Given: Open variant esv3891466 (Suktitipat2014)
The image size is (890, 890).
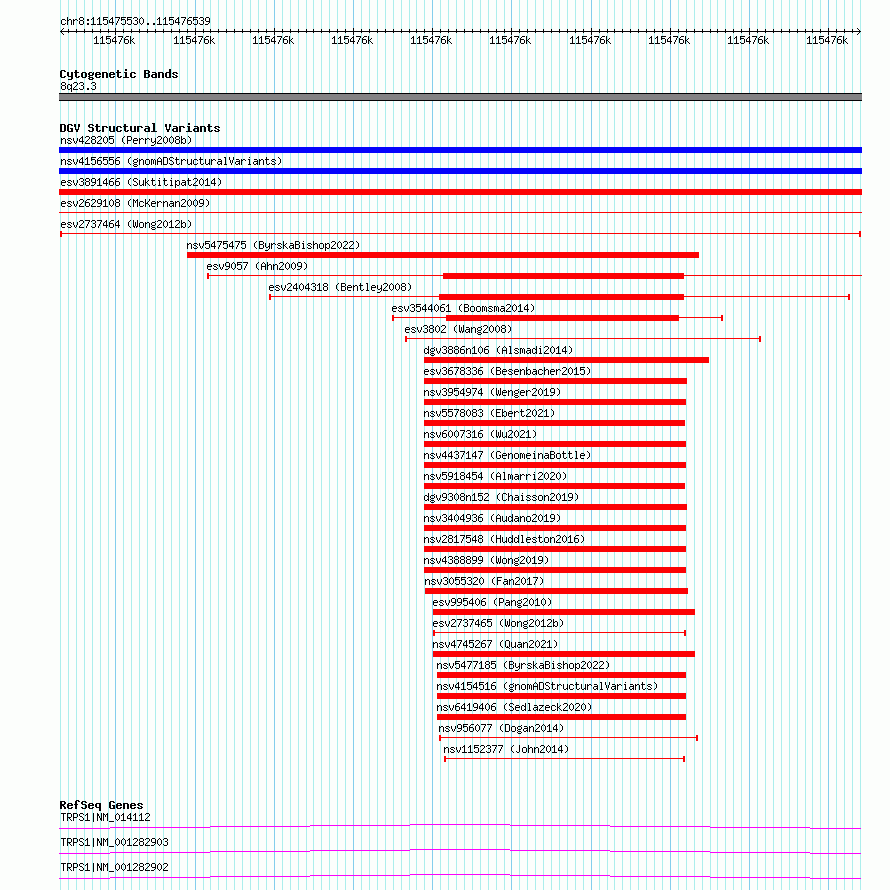Looking at the screenshot, I should [x=141, y=182].
